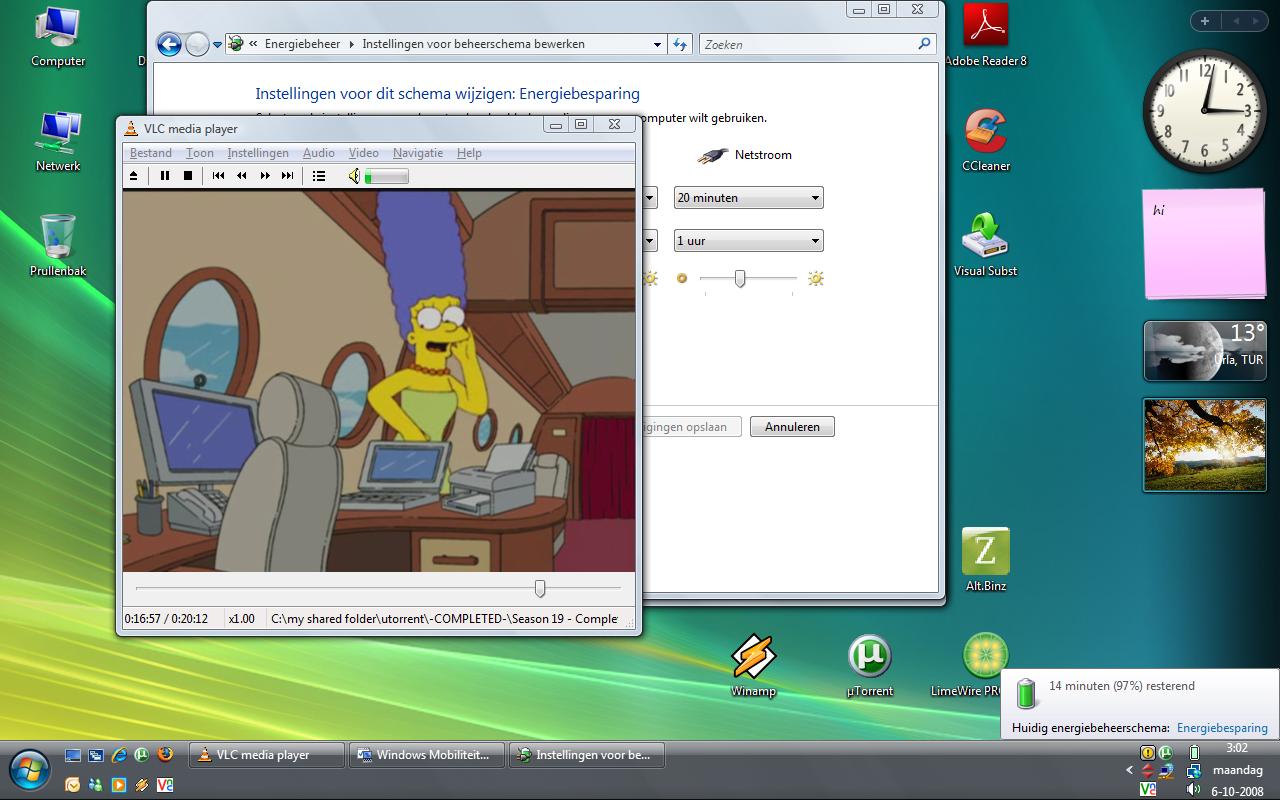The image size is (1280, 800).
Task: Open the Netwerk desktop icon
Action: (58, 142)
